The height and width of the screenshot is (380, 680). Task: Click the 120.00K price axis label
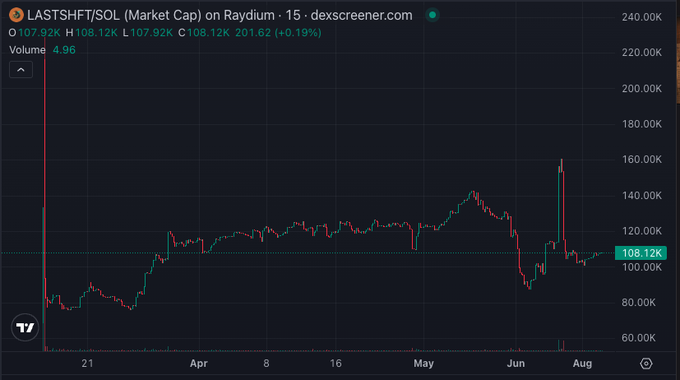pyautogui.click(x=641, y=231)
